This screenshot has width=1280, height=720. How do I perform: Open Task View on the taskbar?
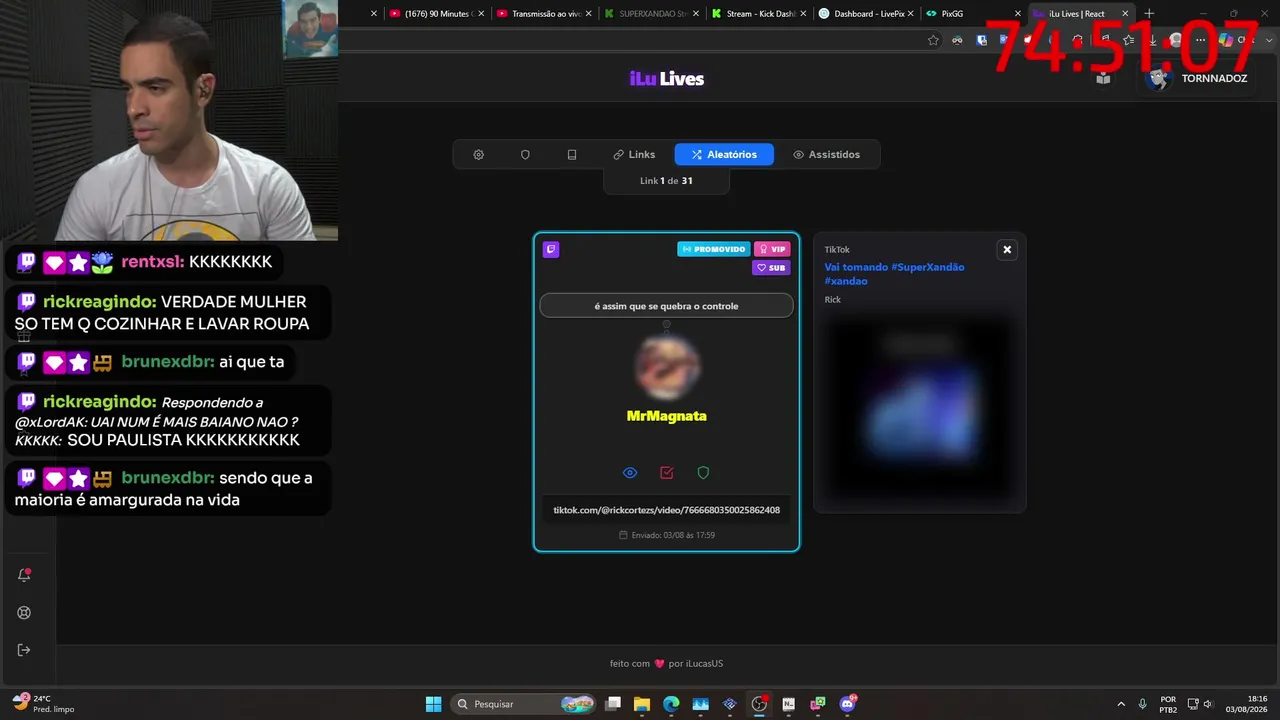[613, 704]
